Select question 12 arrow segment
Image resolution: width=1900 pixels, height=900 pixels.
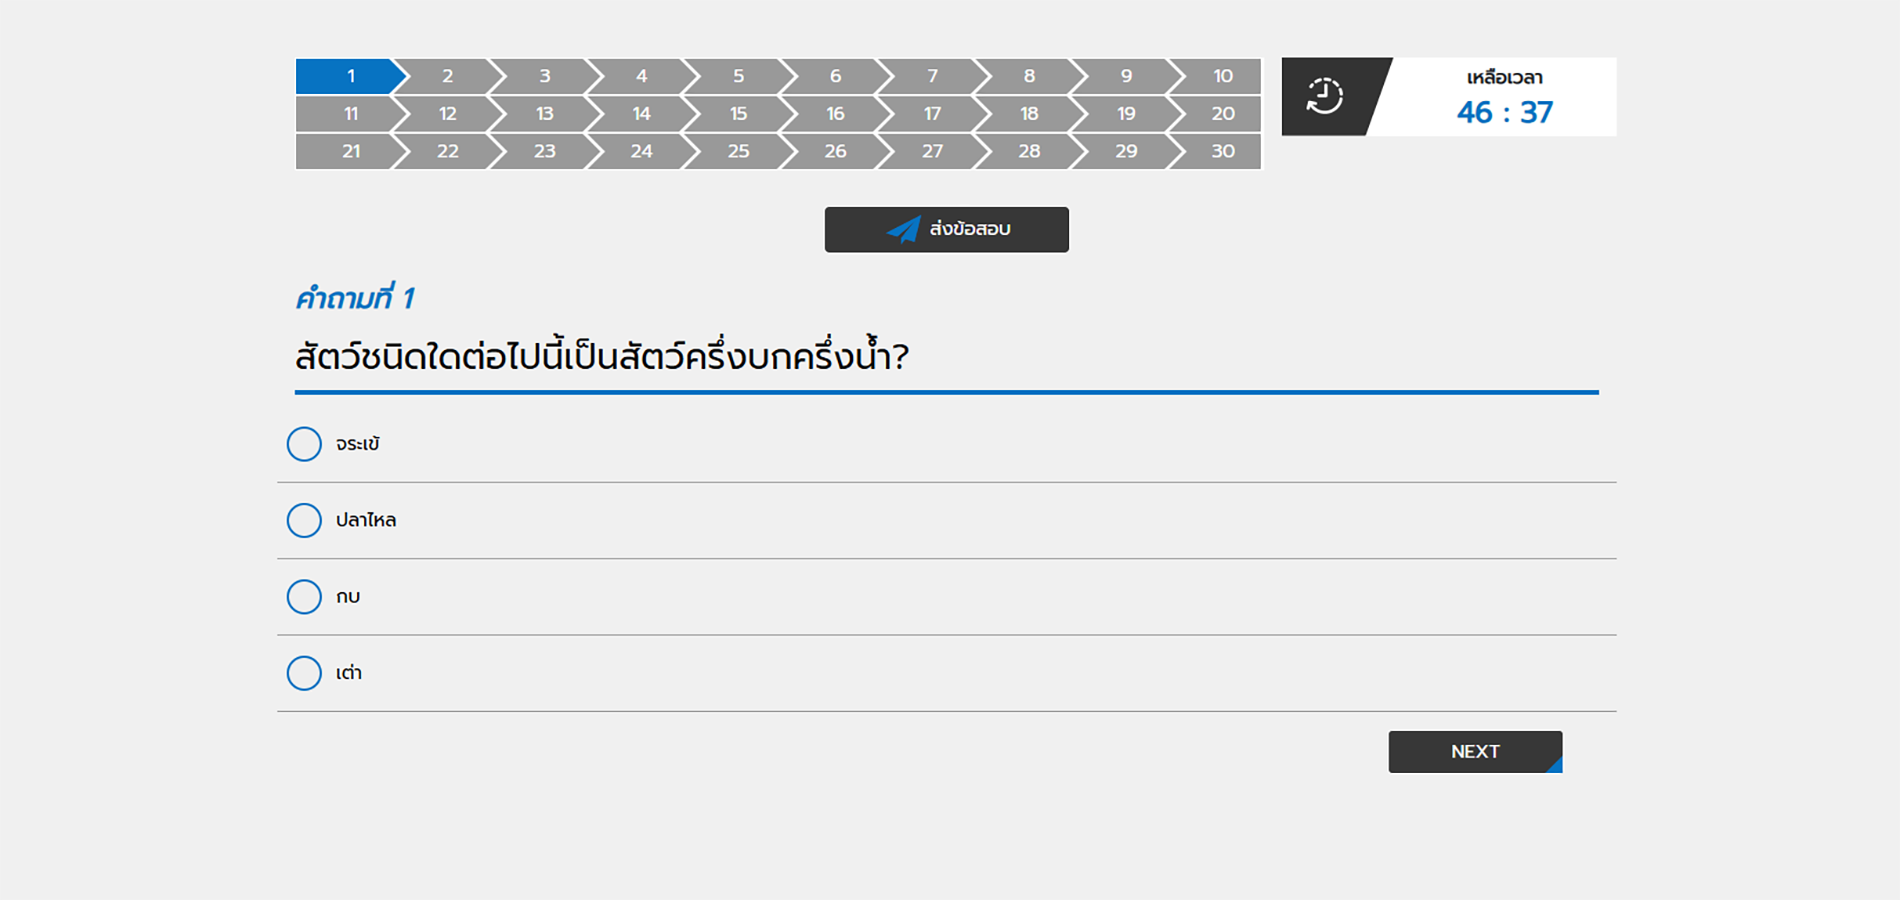[x=447, y=113]
